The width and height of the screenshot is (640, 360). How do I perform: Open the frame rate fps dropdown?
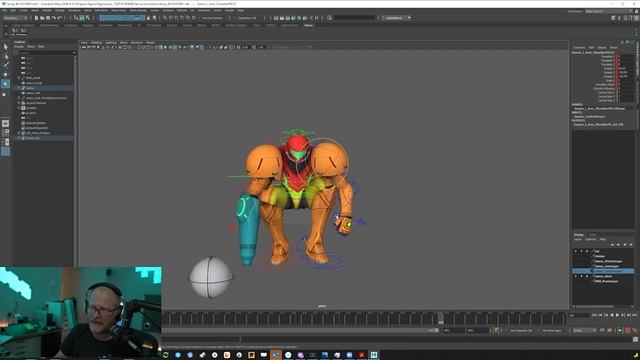[x=584, y=330]
